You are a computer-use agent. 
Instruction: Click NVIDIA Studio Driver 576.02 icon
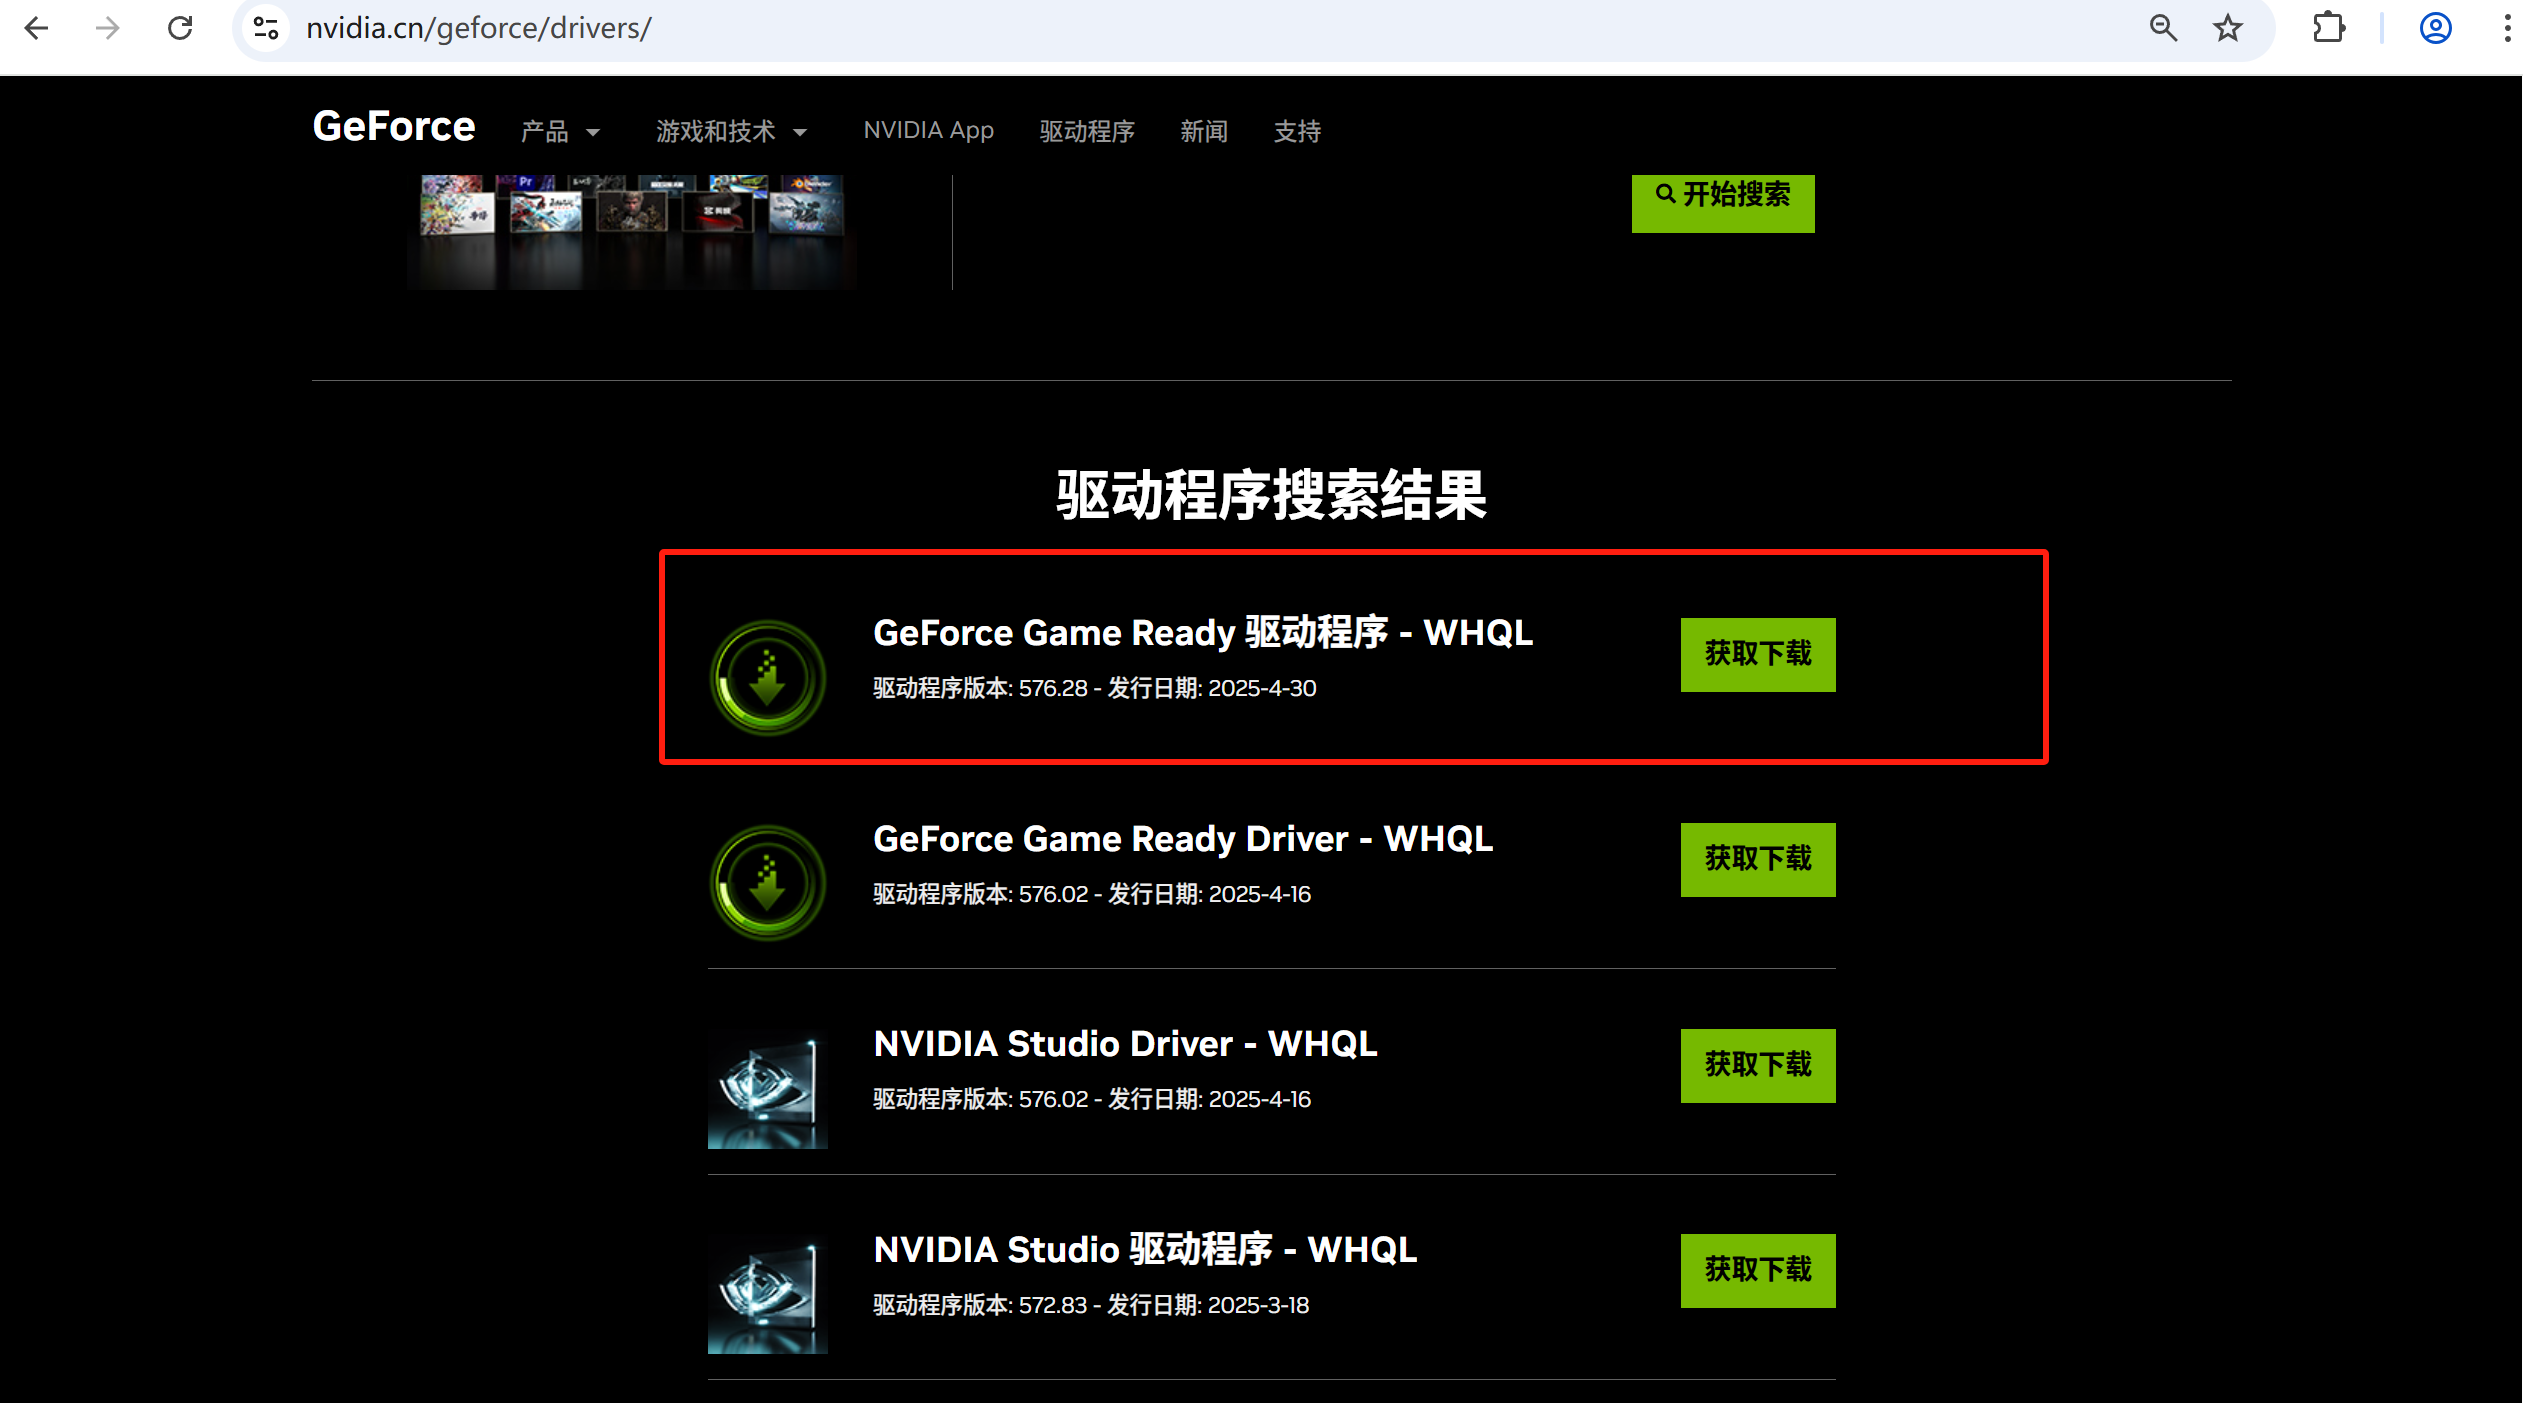tap(767, 1089)
